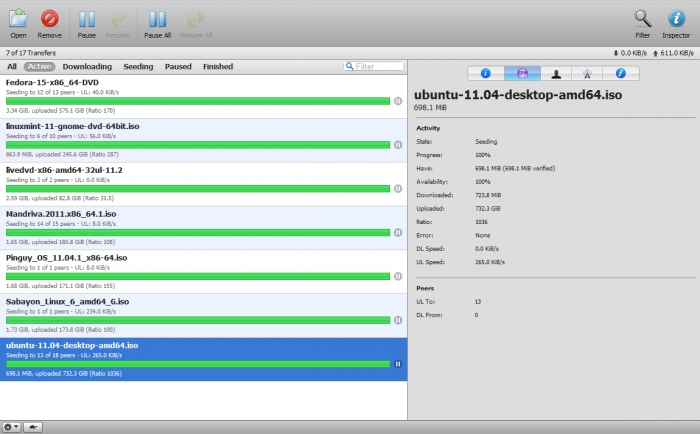Show the Peers inspector tab
The image size is (700, 434).
tap(556, 73)
